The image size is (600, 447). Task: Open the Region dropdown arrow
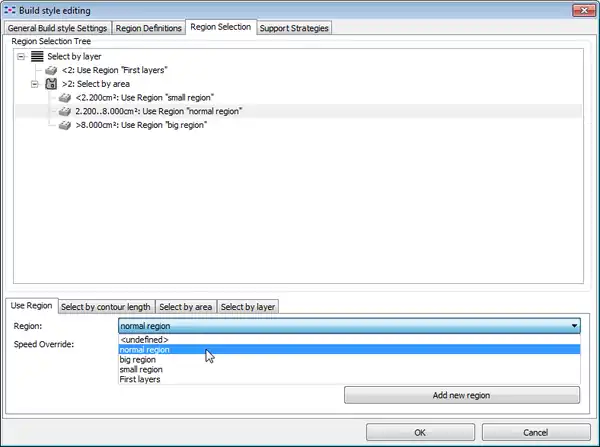574,325
